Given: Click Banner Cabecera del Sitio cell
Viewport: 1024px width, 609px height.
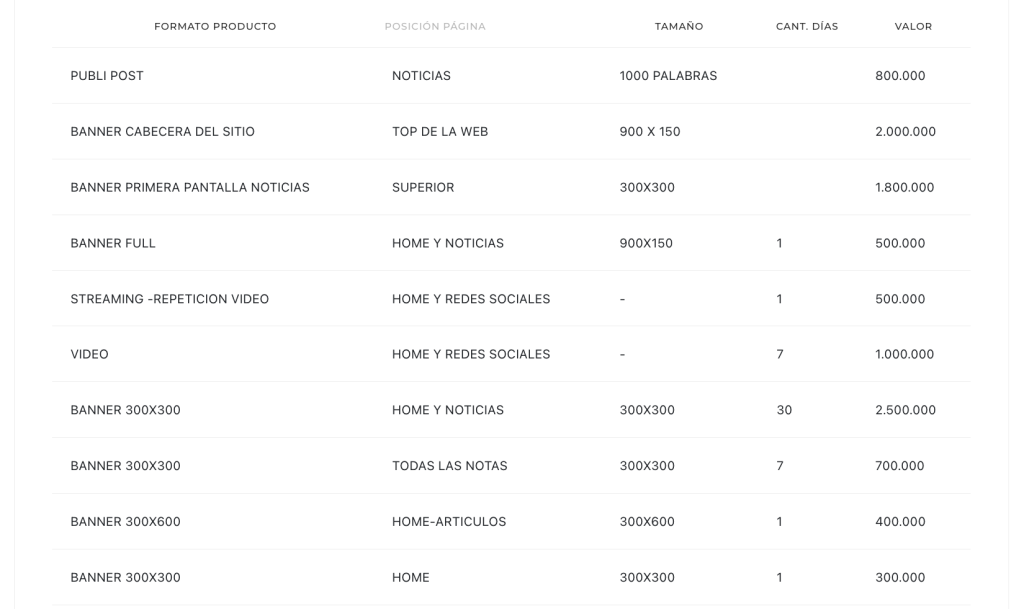Looking at the screenshot, I should [x=162, y=132].
